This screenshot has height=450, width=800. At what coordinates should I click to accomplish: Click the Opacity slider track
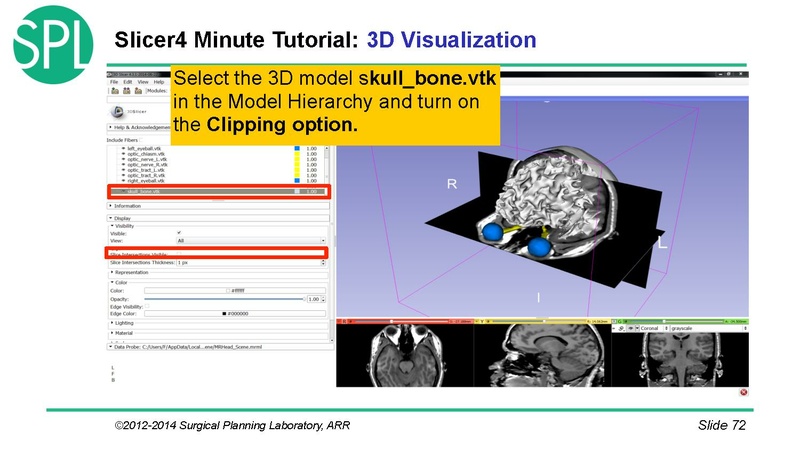(x=224, y=299)
